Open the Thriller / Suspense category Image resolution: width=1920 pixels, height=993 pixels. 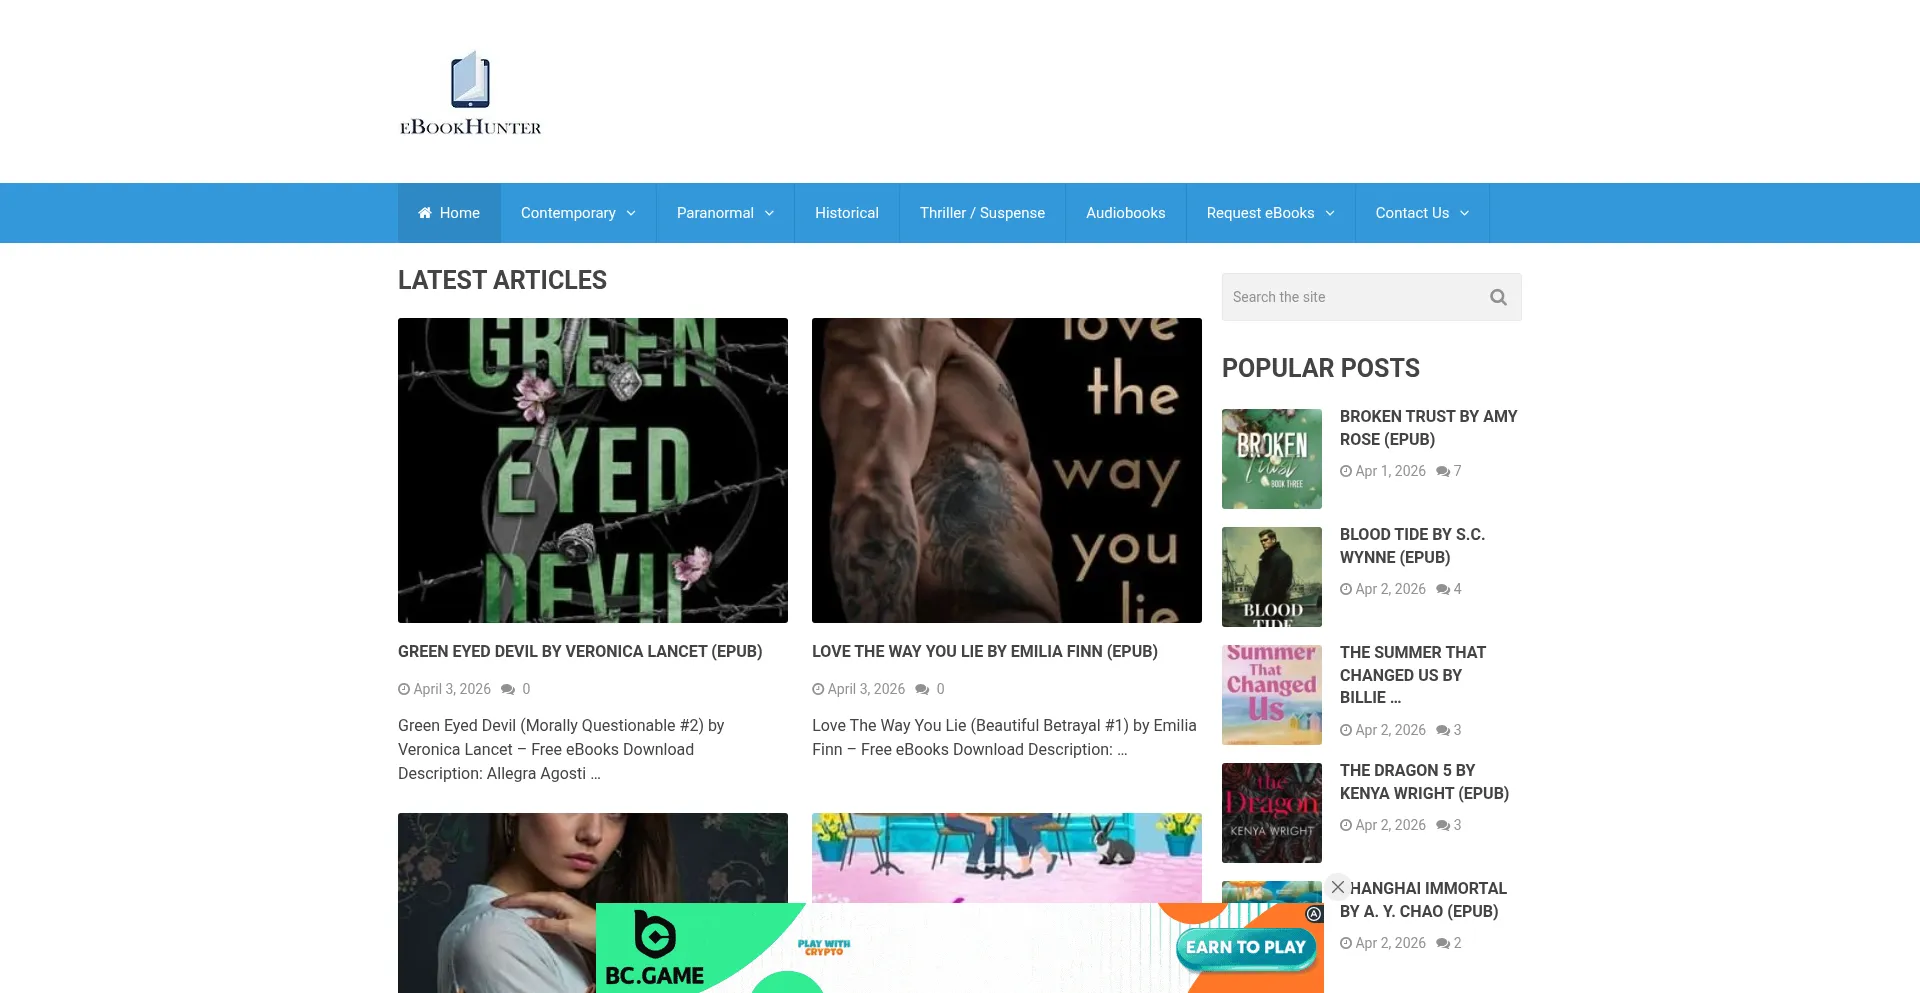(x=982, y=213)
